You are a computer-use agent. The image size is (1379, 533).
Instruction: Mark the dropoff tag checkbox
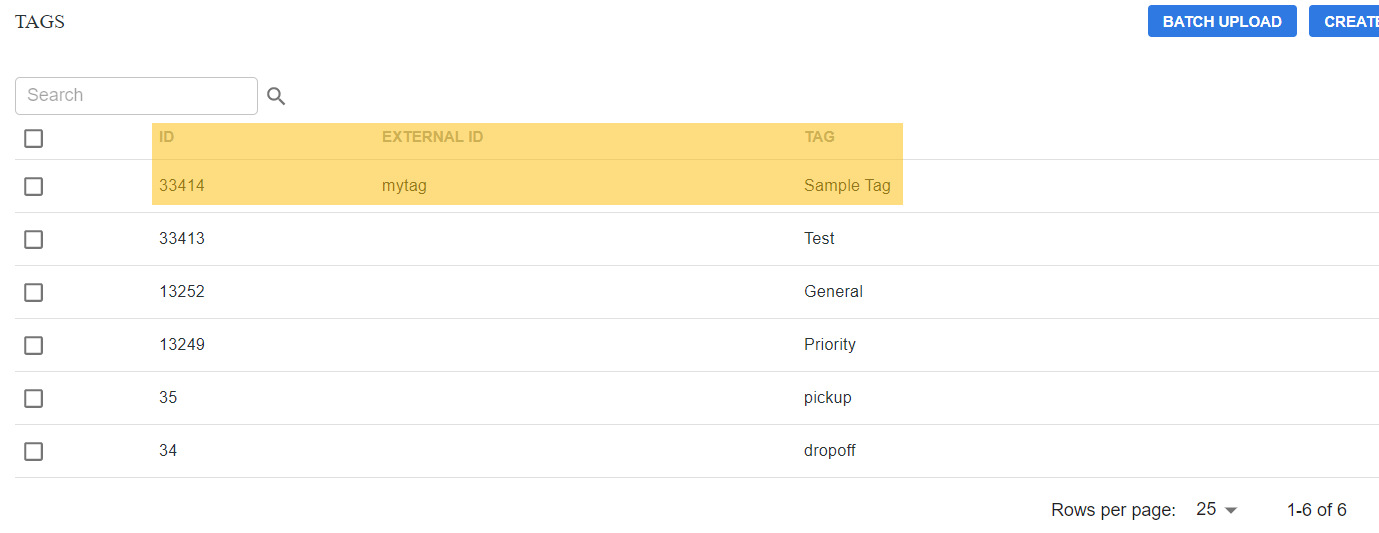34,451
